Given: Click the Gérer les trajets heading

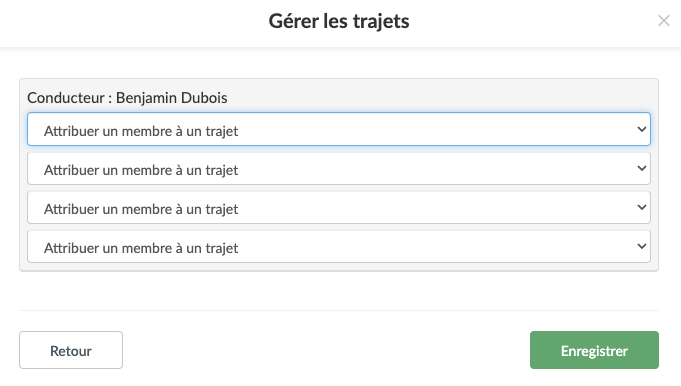Looking at the screenshot, I should (339, 21).
